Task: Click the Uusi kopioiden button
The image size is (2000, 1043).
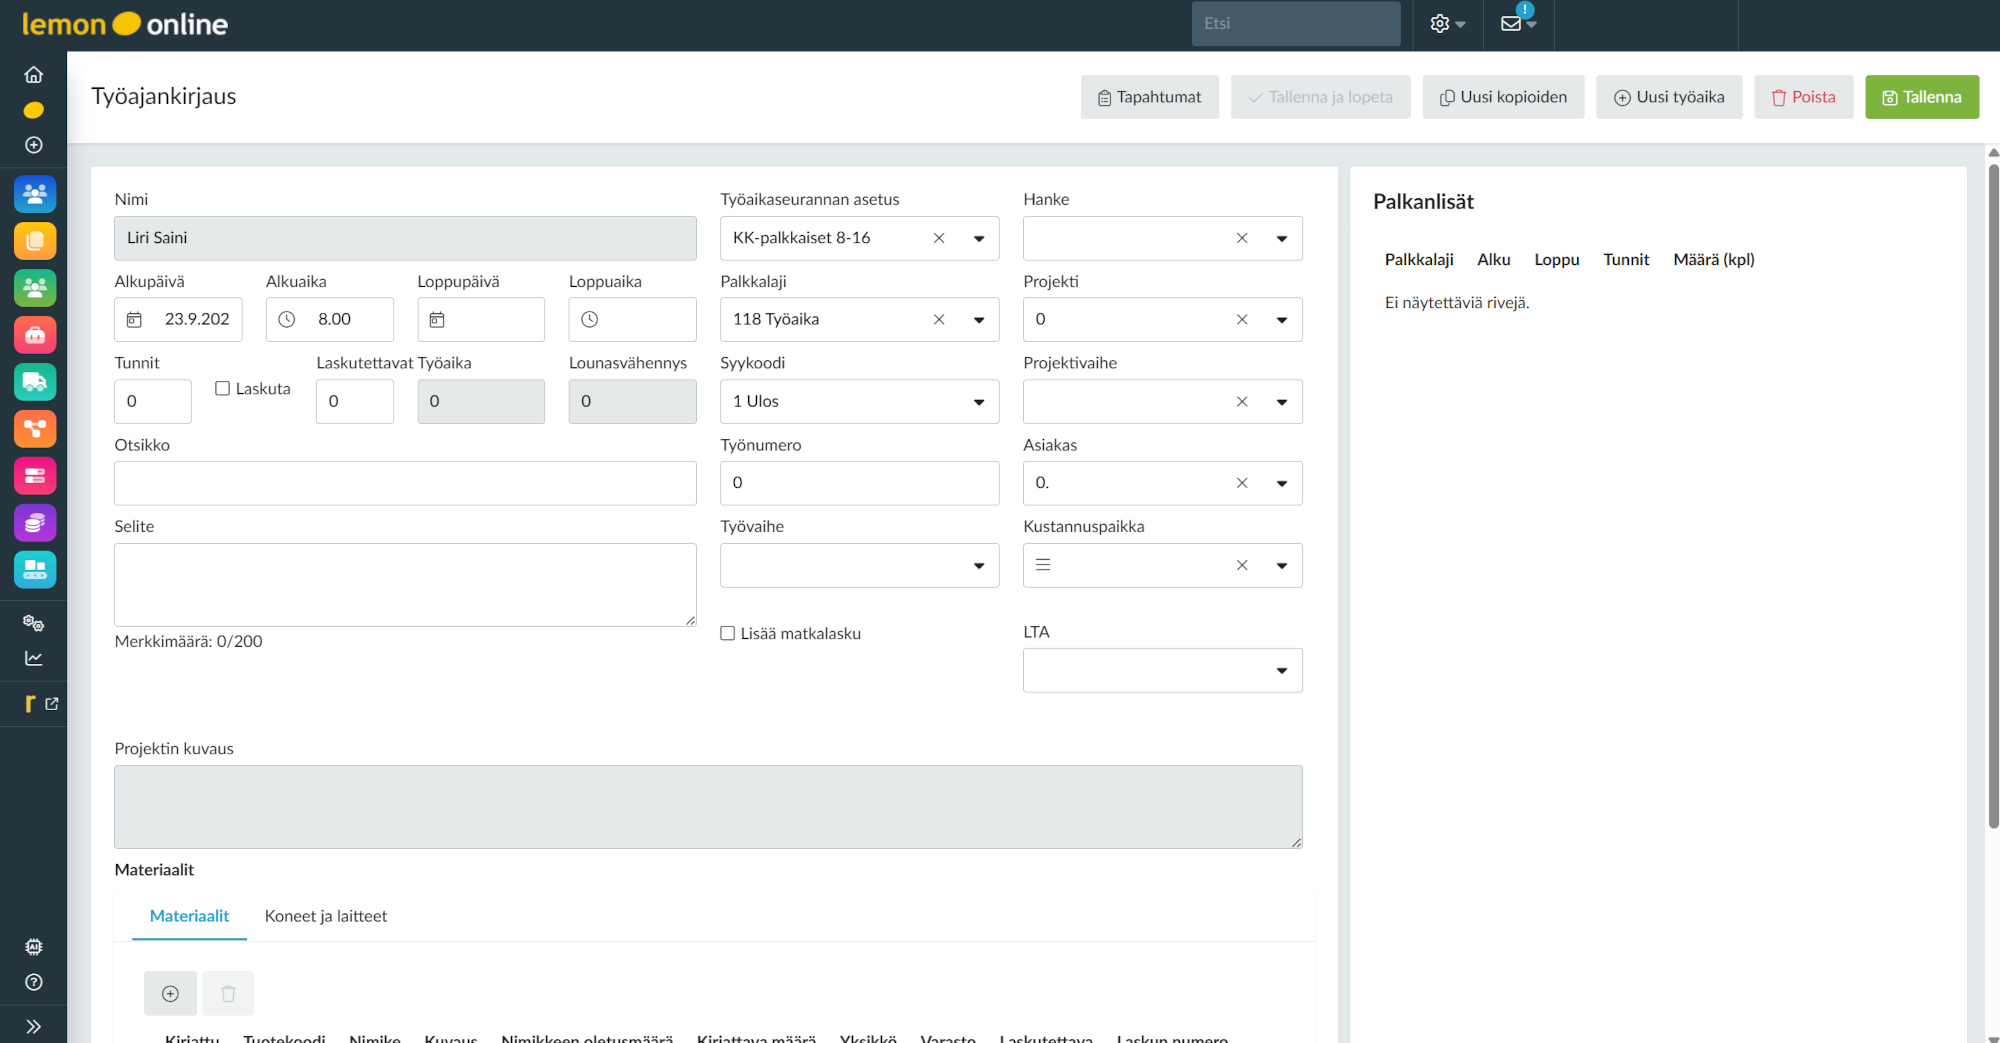Action: (1503, 97)
